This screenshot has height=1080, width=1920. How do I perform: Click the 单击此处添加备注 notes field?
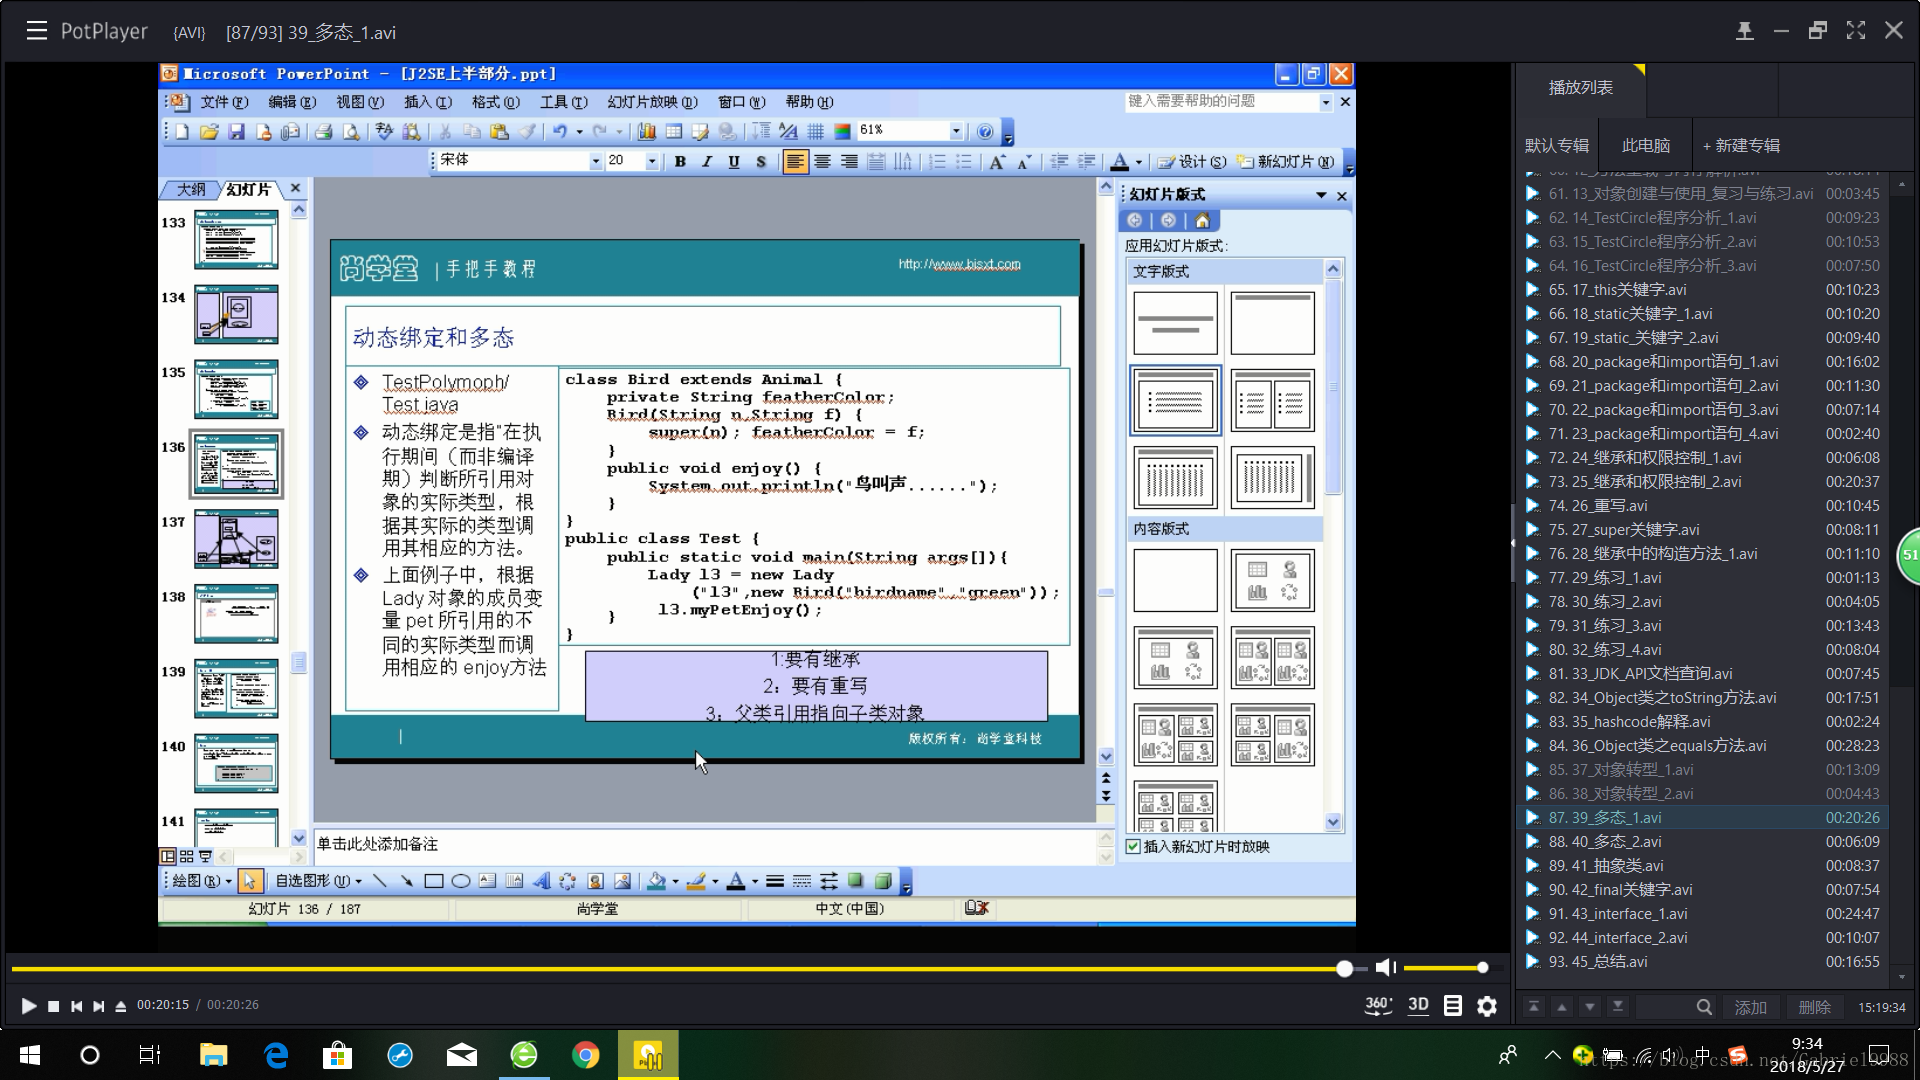(705, 845)
